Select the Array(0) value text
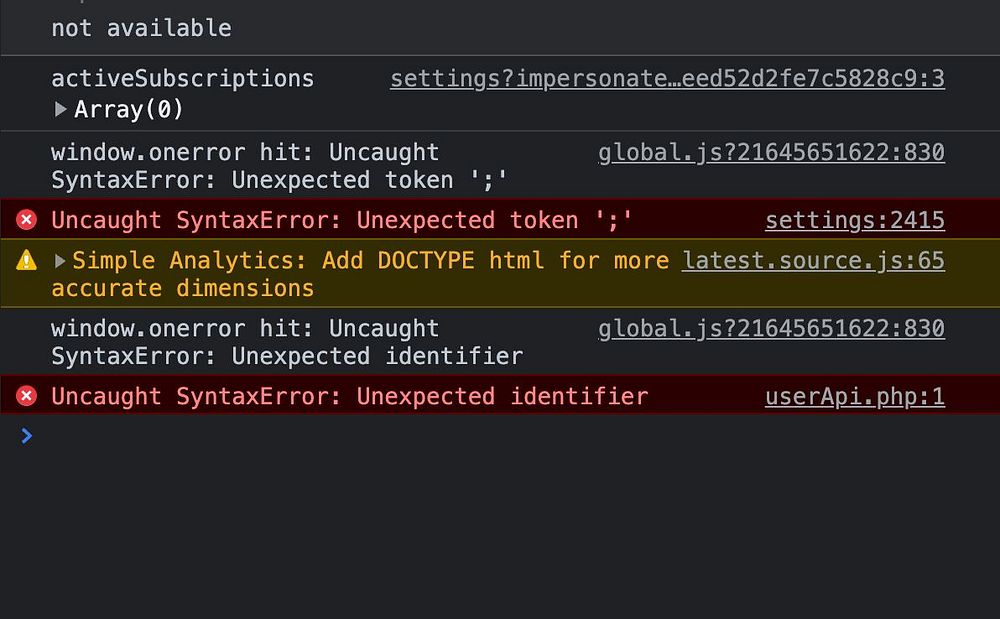 [129, 109]
